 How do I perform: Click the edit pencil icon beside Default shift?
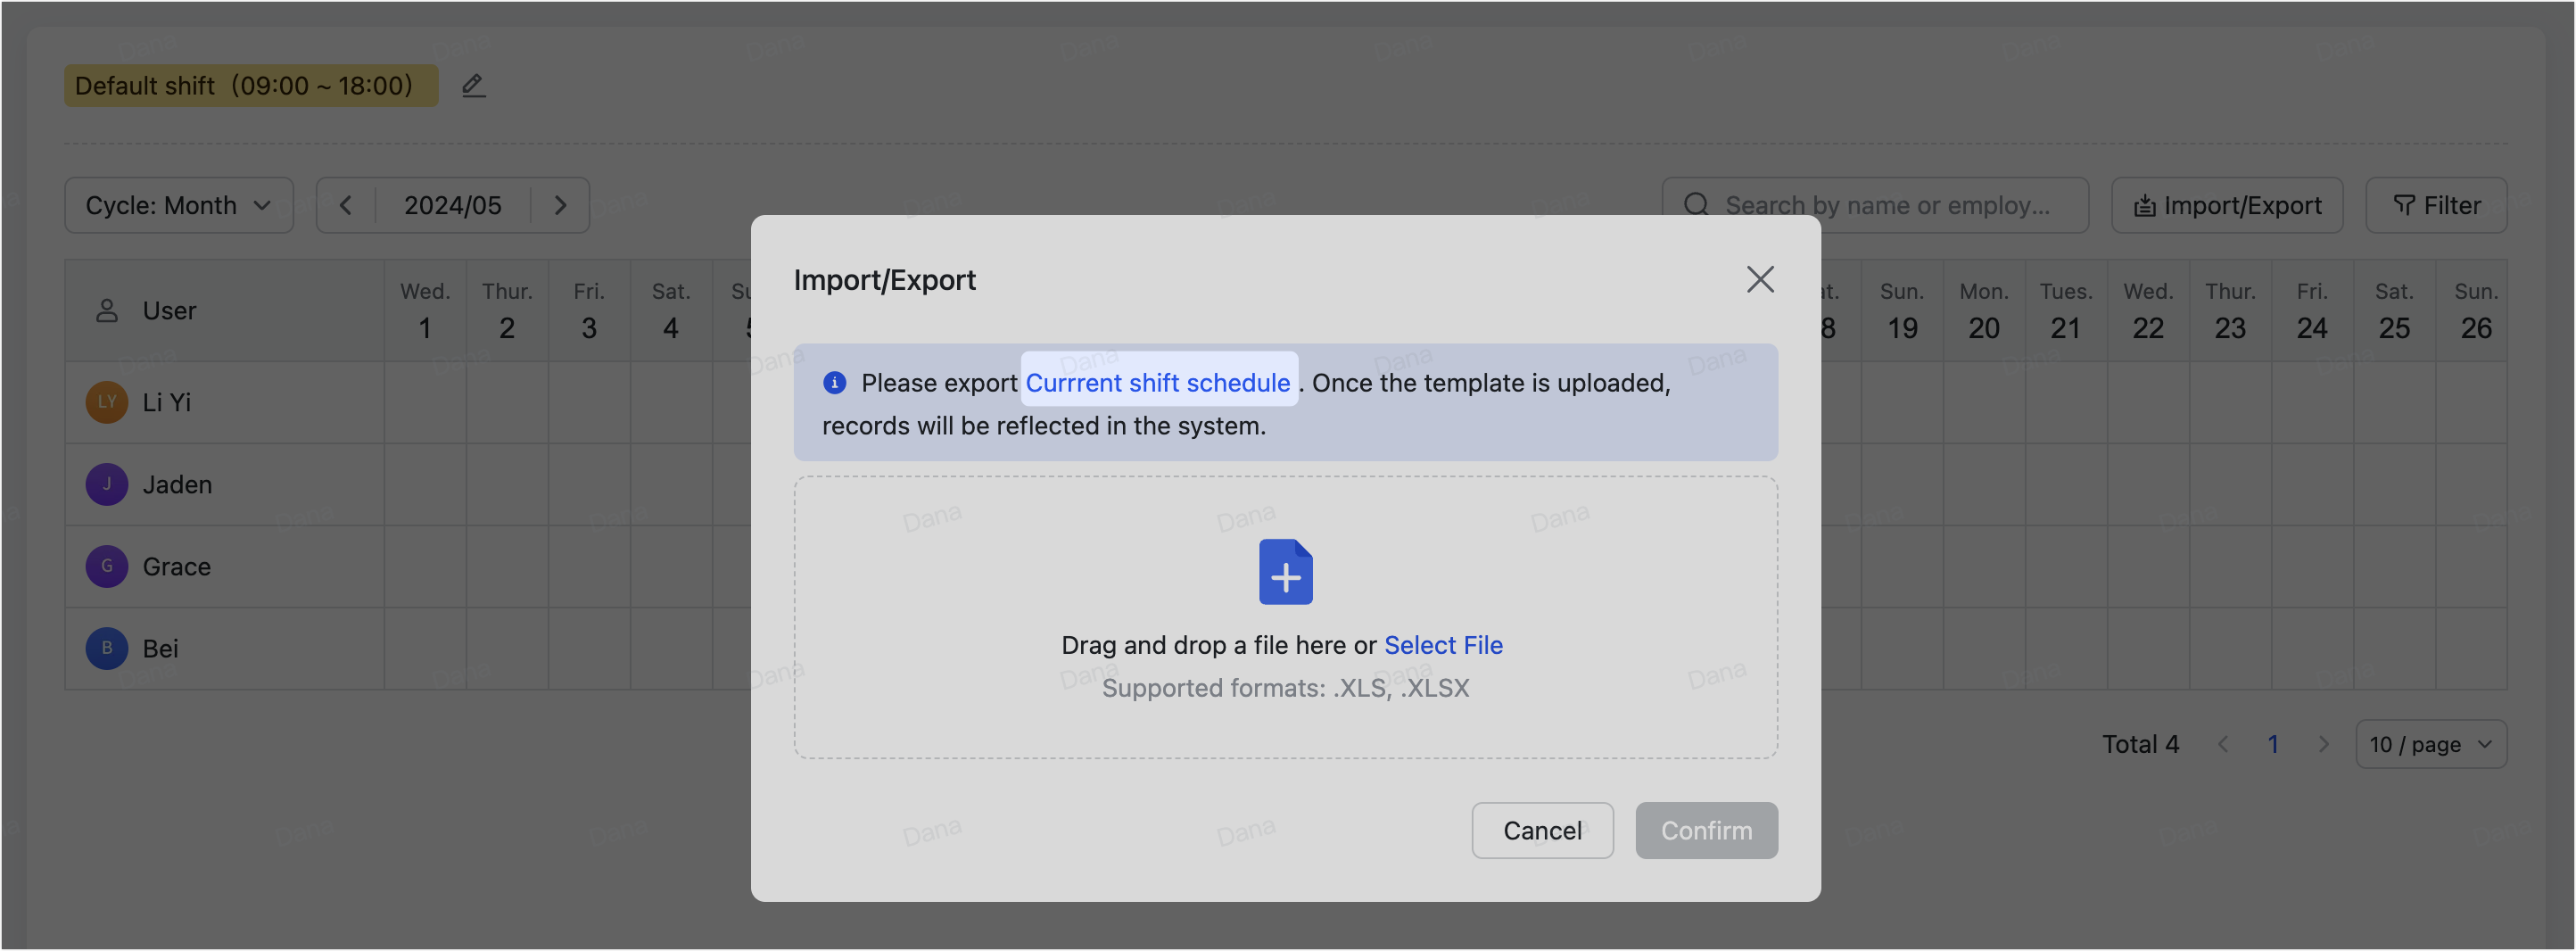[473, 86]
